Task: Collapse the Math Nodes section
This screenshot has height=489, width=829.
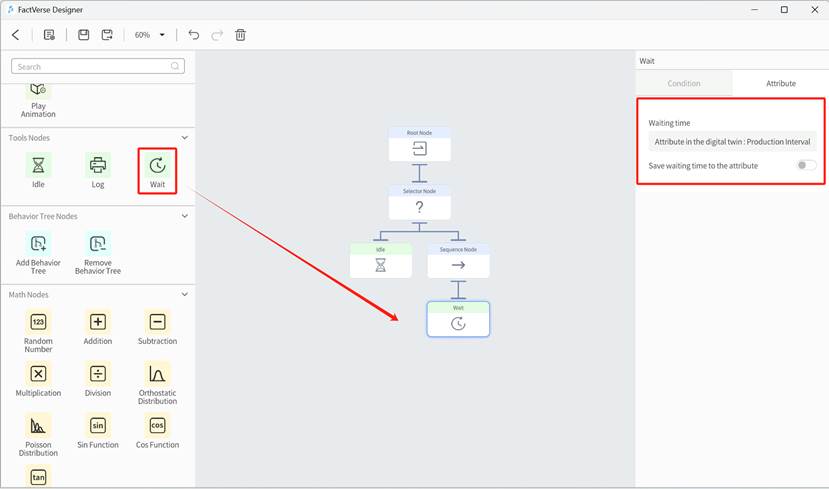Action: 184,295
